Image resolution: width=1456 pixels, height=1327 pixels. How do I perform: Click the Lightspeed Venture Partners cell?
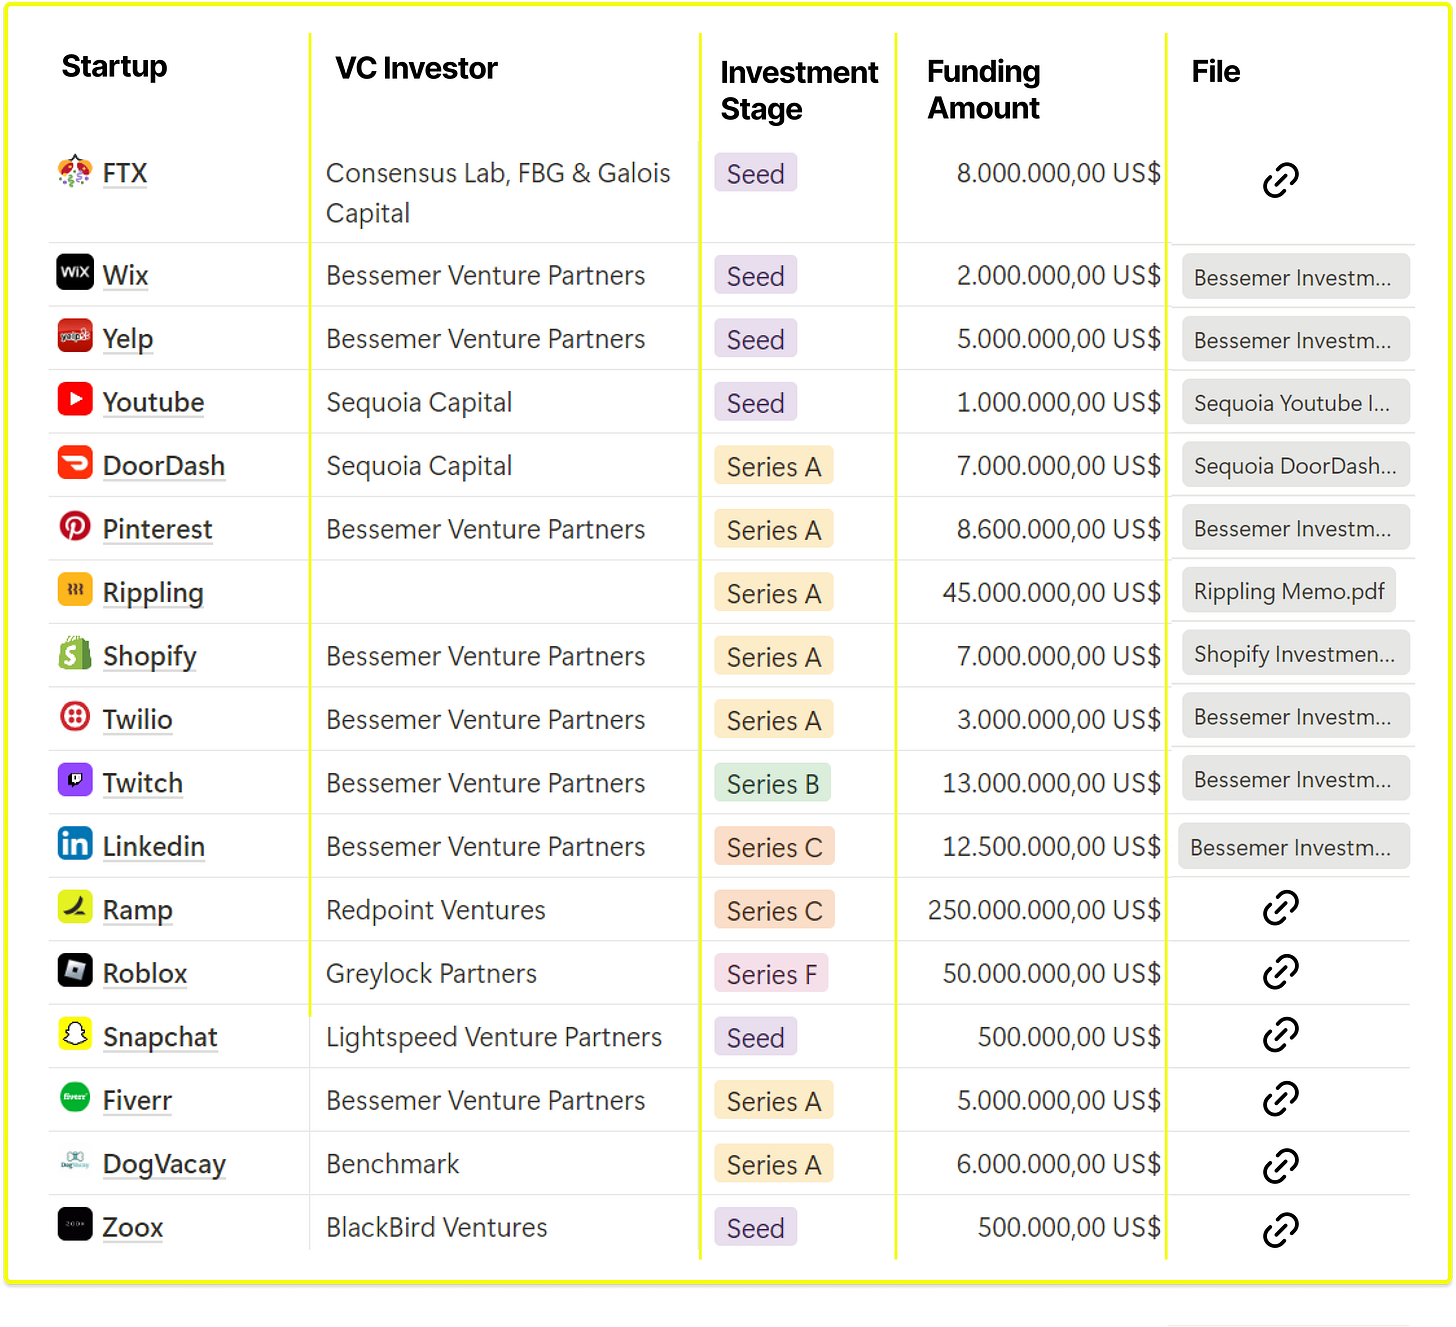(494, 1037)
